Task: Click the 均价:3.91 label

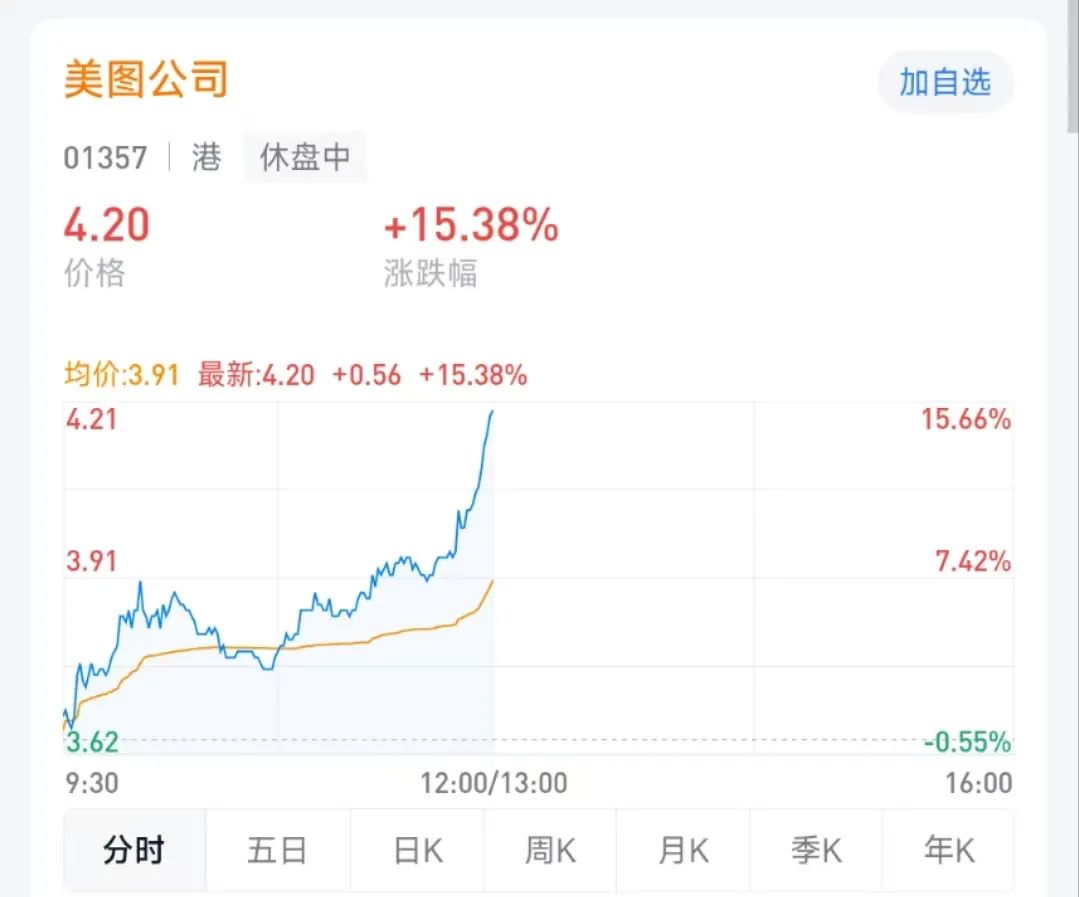Action: 122,376
